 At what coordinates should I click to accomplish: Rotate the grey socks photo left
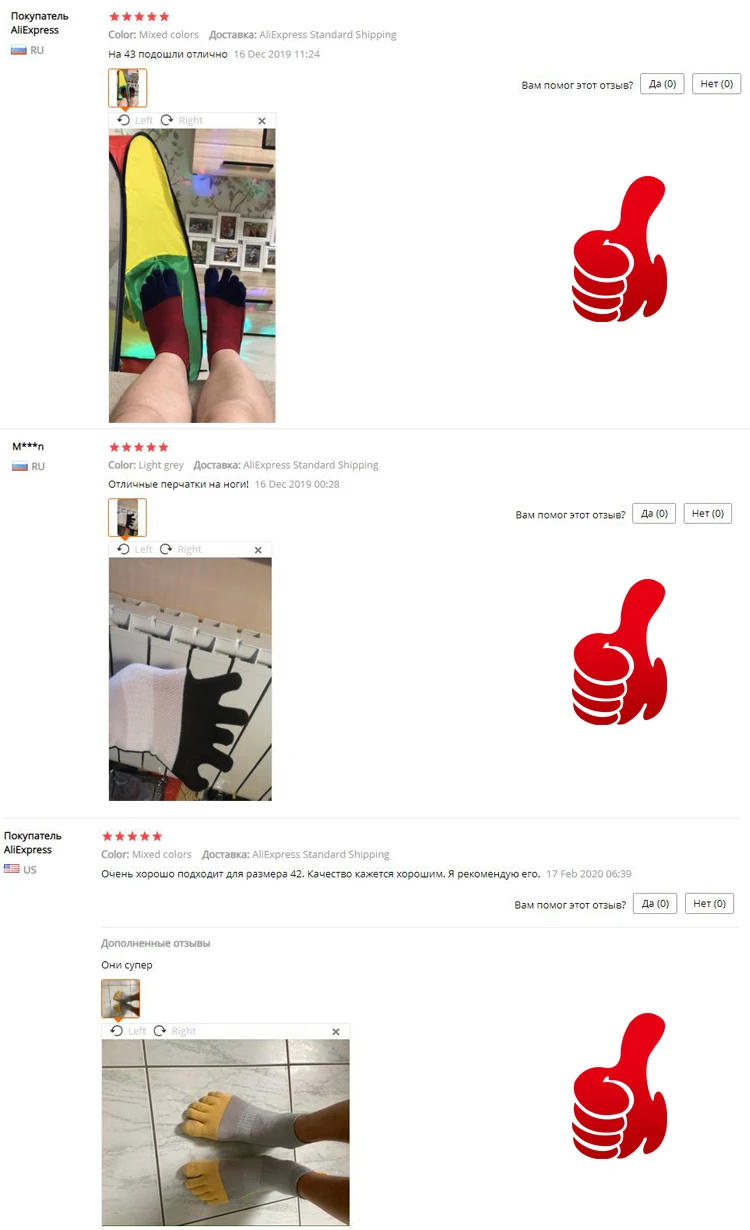[135, 549]
